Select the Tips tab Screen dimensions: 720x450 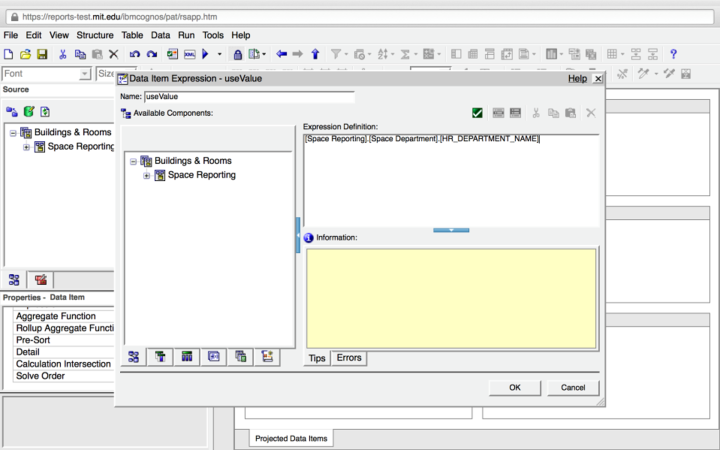(317, 358)
